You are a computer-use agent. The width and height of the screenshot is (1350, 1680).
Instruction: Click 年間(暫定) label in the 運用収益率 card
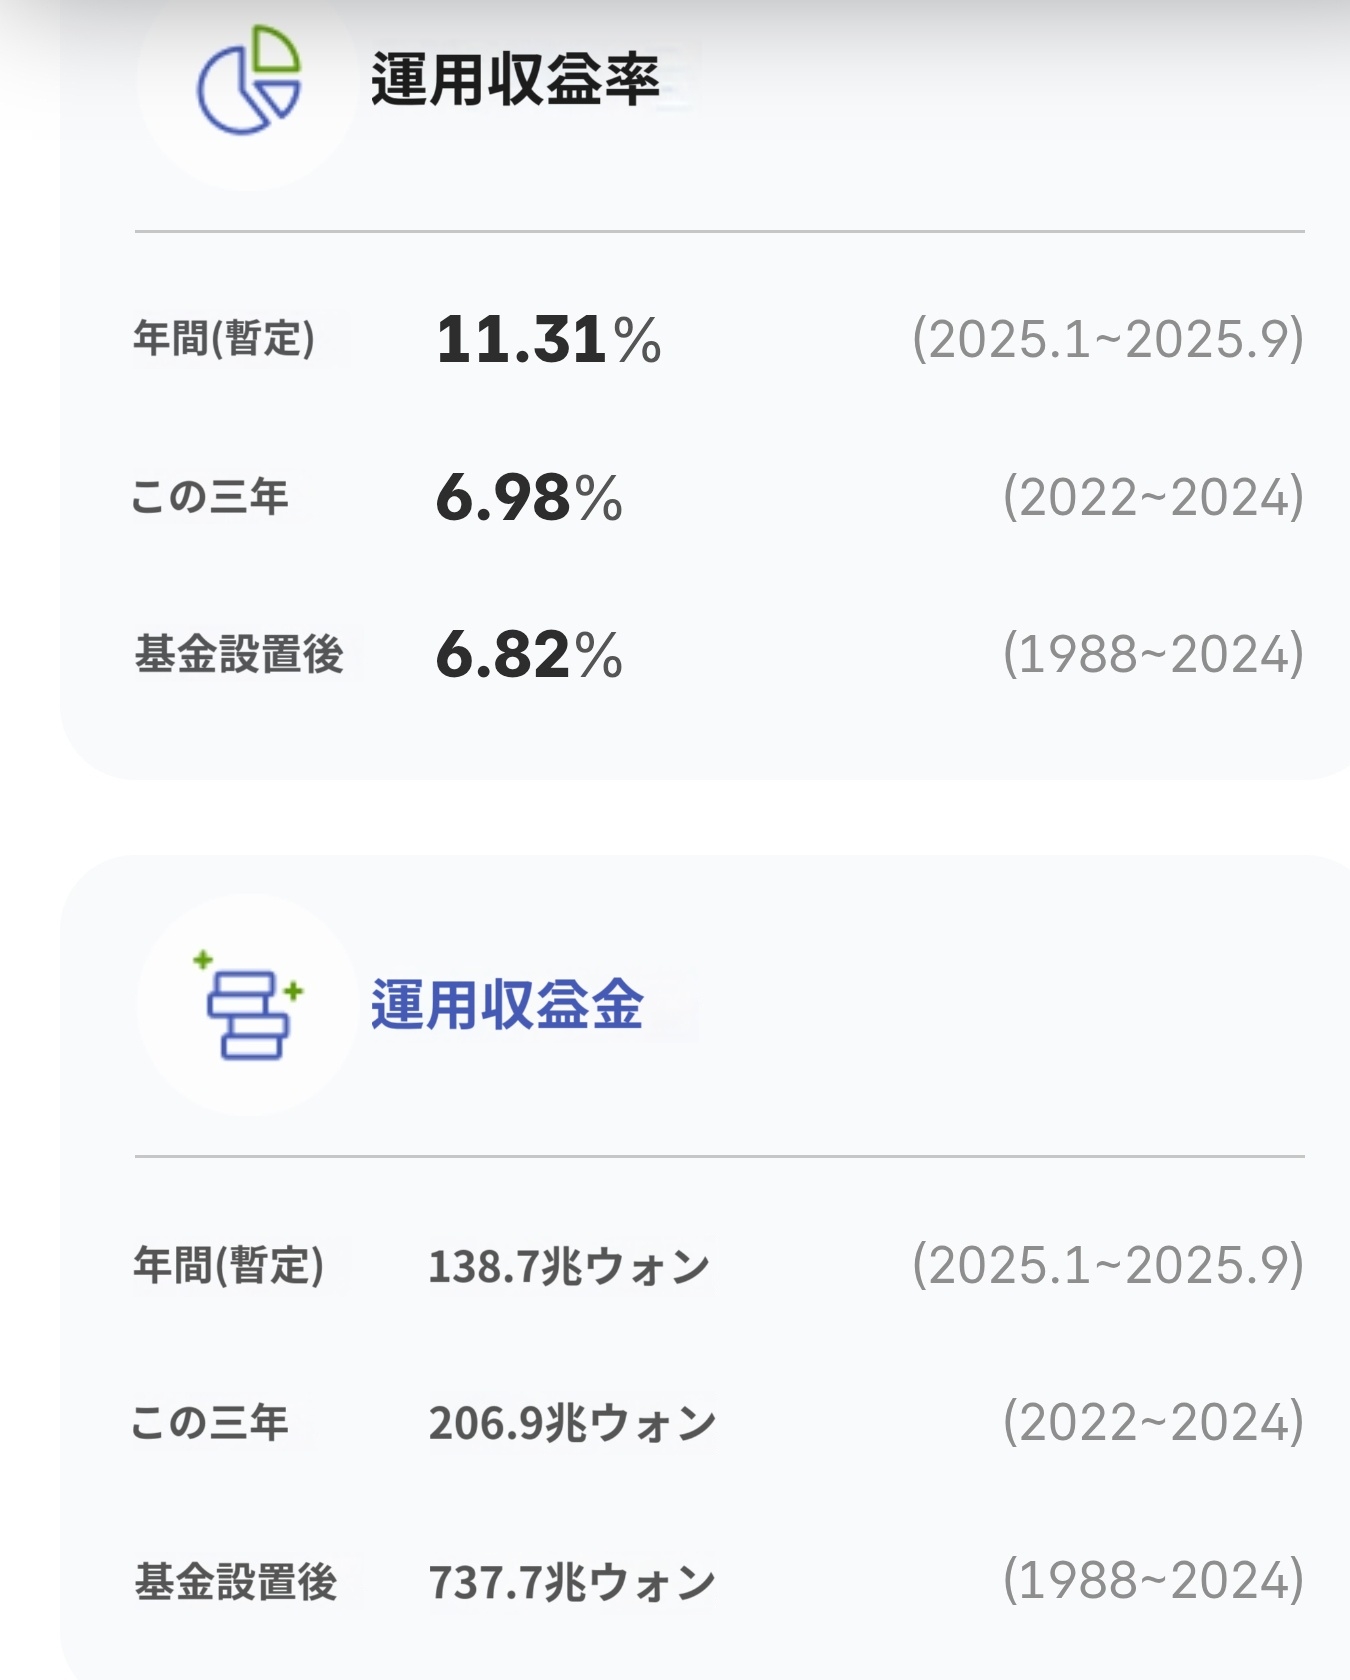[x=225, y=338]
